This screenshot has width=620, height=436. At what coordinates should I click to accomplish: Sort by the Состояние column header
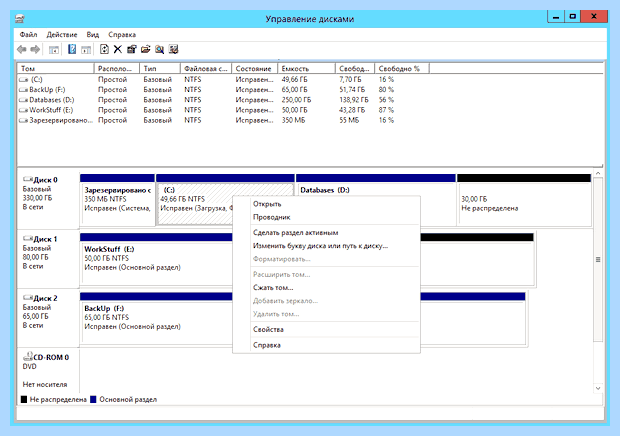(x=255, y=68)
